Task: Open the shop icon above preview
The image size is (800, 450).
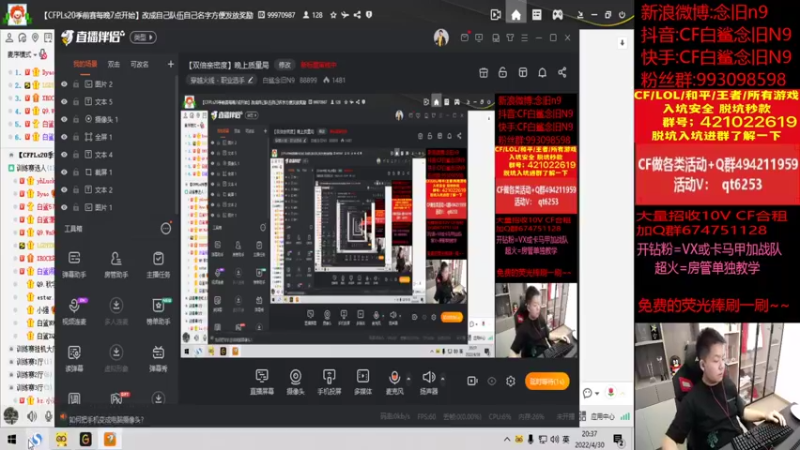Action: [x=484, y=72]
